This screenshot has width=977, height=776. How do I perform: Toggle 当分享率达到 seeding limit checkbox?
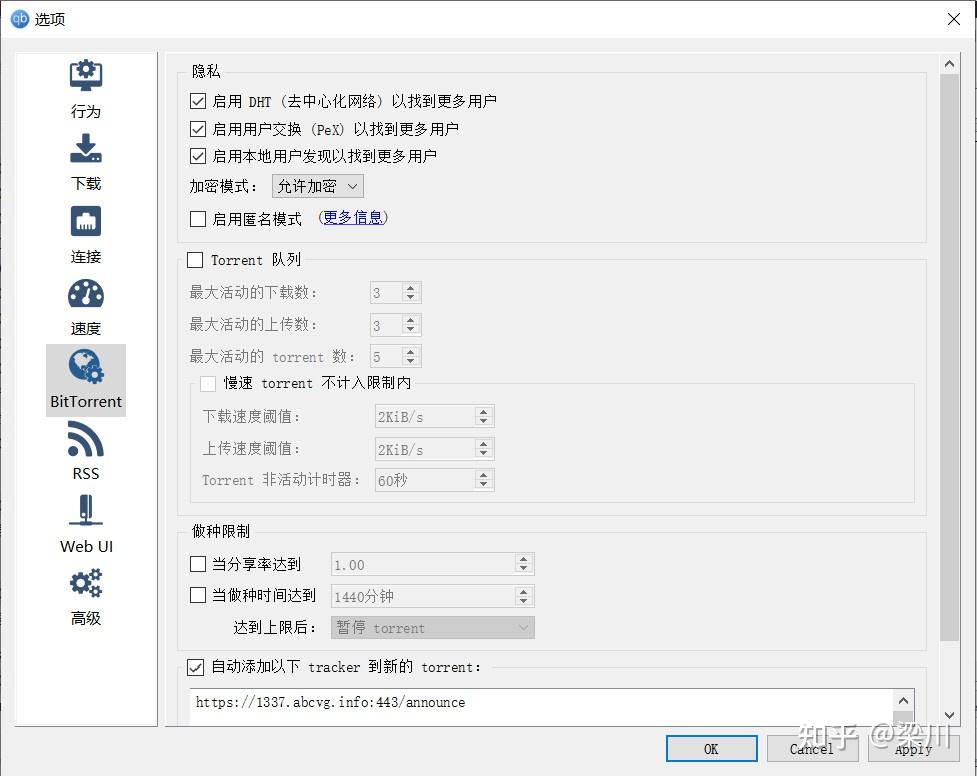click(x=197, y=564)
